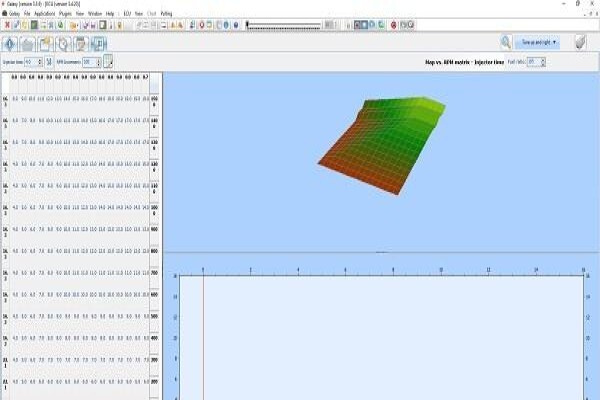Click the grid table button after RPM increments

(x=108, y=61)
